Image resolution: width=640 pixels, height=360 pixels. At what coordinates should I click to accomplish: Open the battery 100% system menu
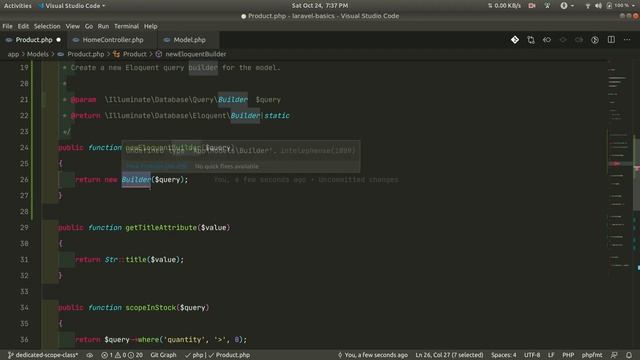[621, 6]
